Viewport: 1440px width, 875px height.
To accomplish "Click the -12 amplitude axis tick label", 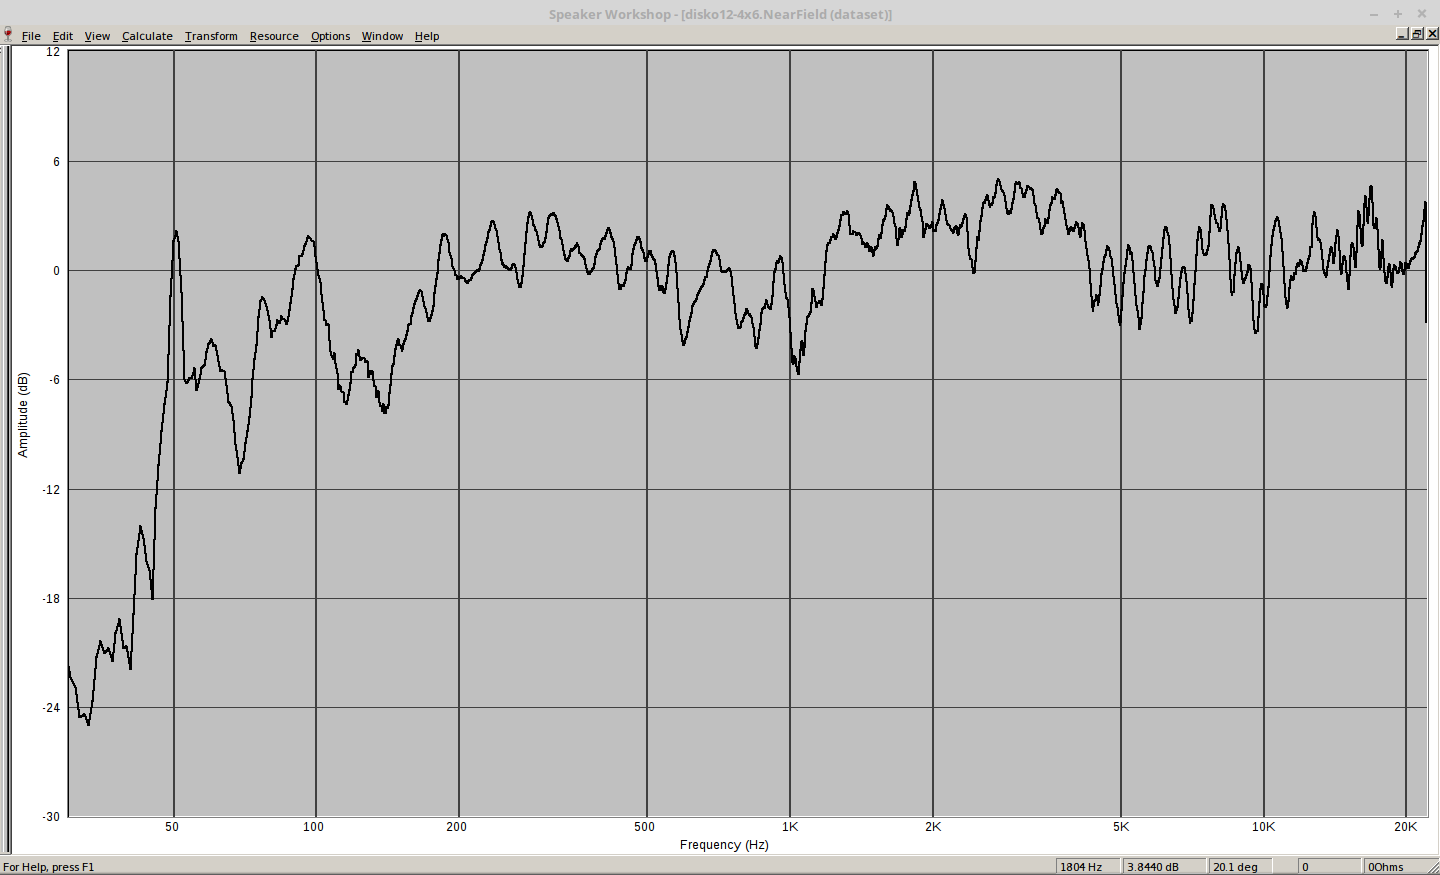I will 51,490.
